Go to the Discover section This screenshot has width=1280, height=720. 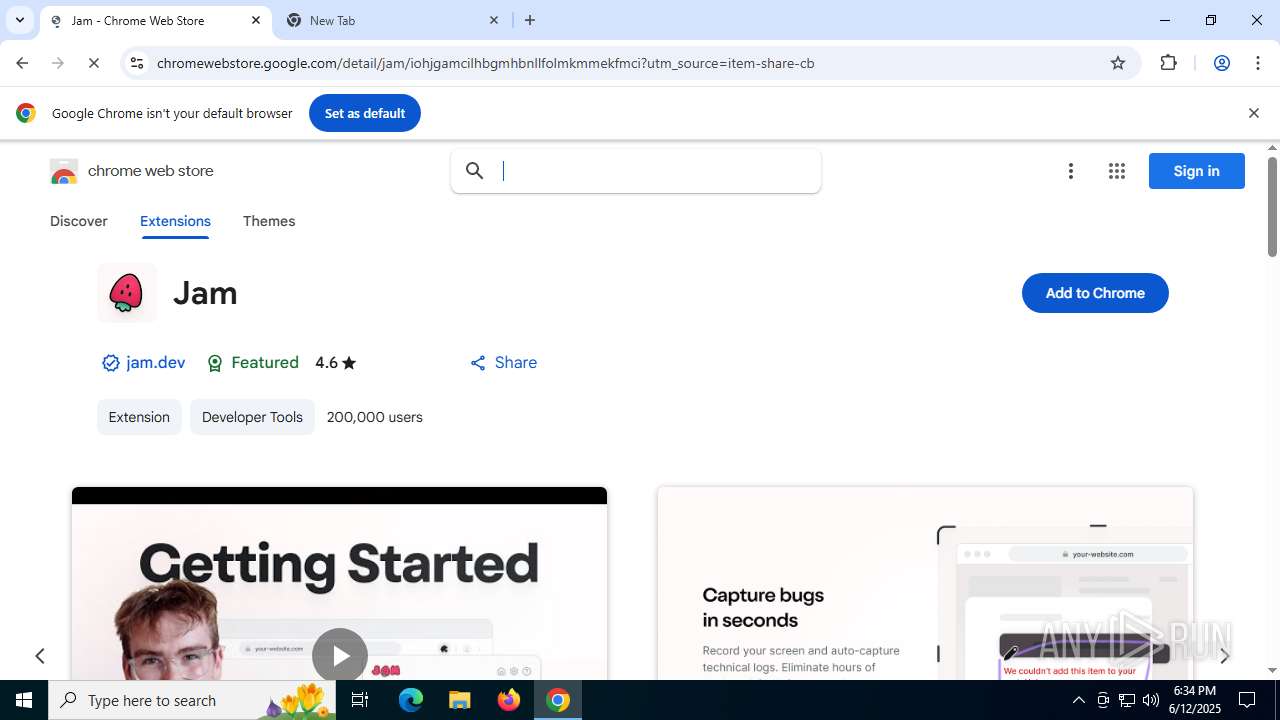[x=79, y=221]
